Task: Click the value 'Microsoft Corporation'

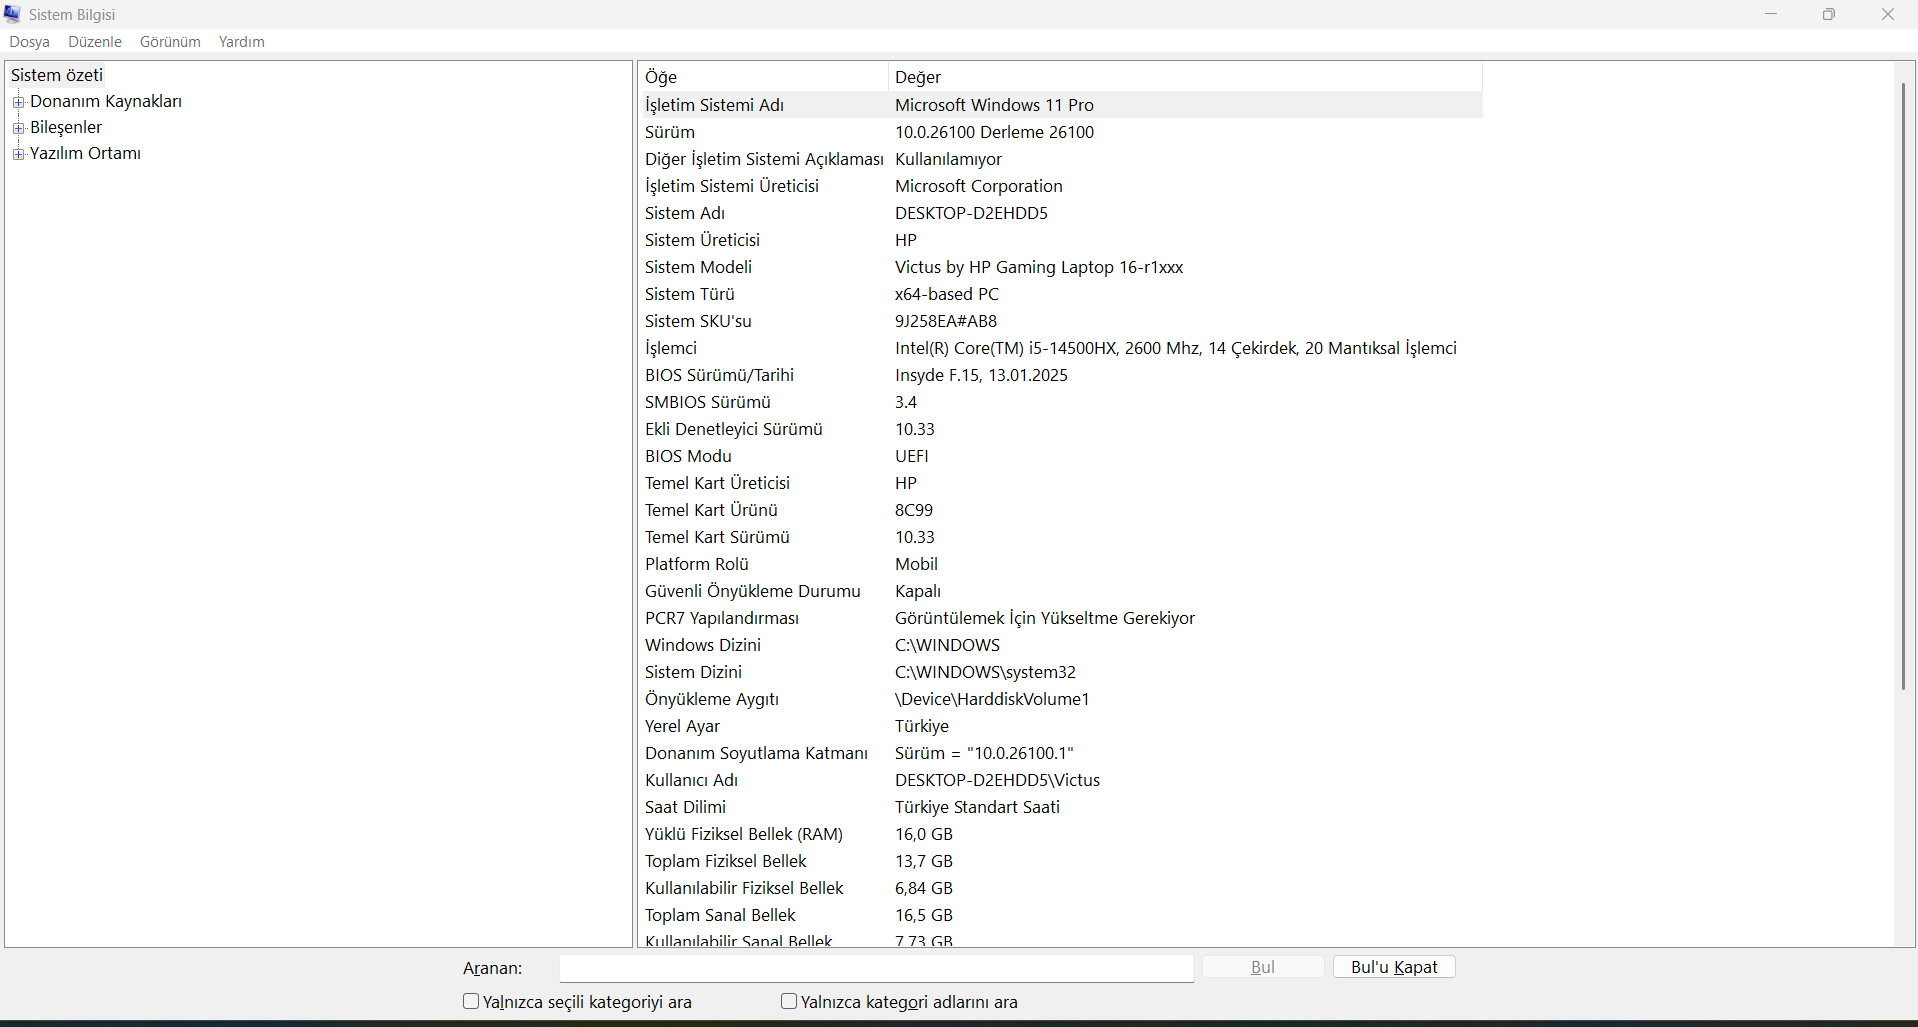Action: pos(978,186)
